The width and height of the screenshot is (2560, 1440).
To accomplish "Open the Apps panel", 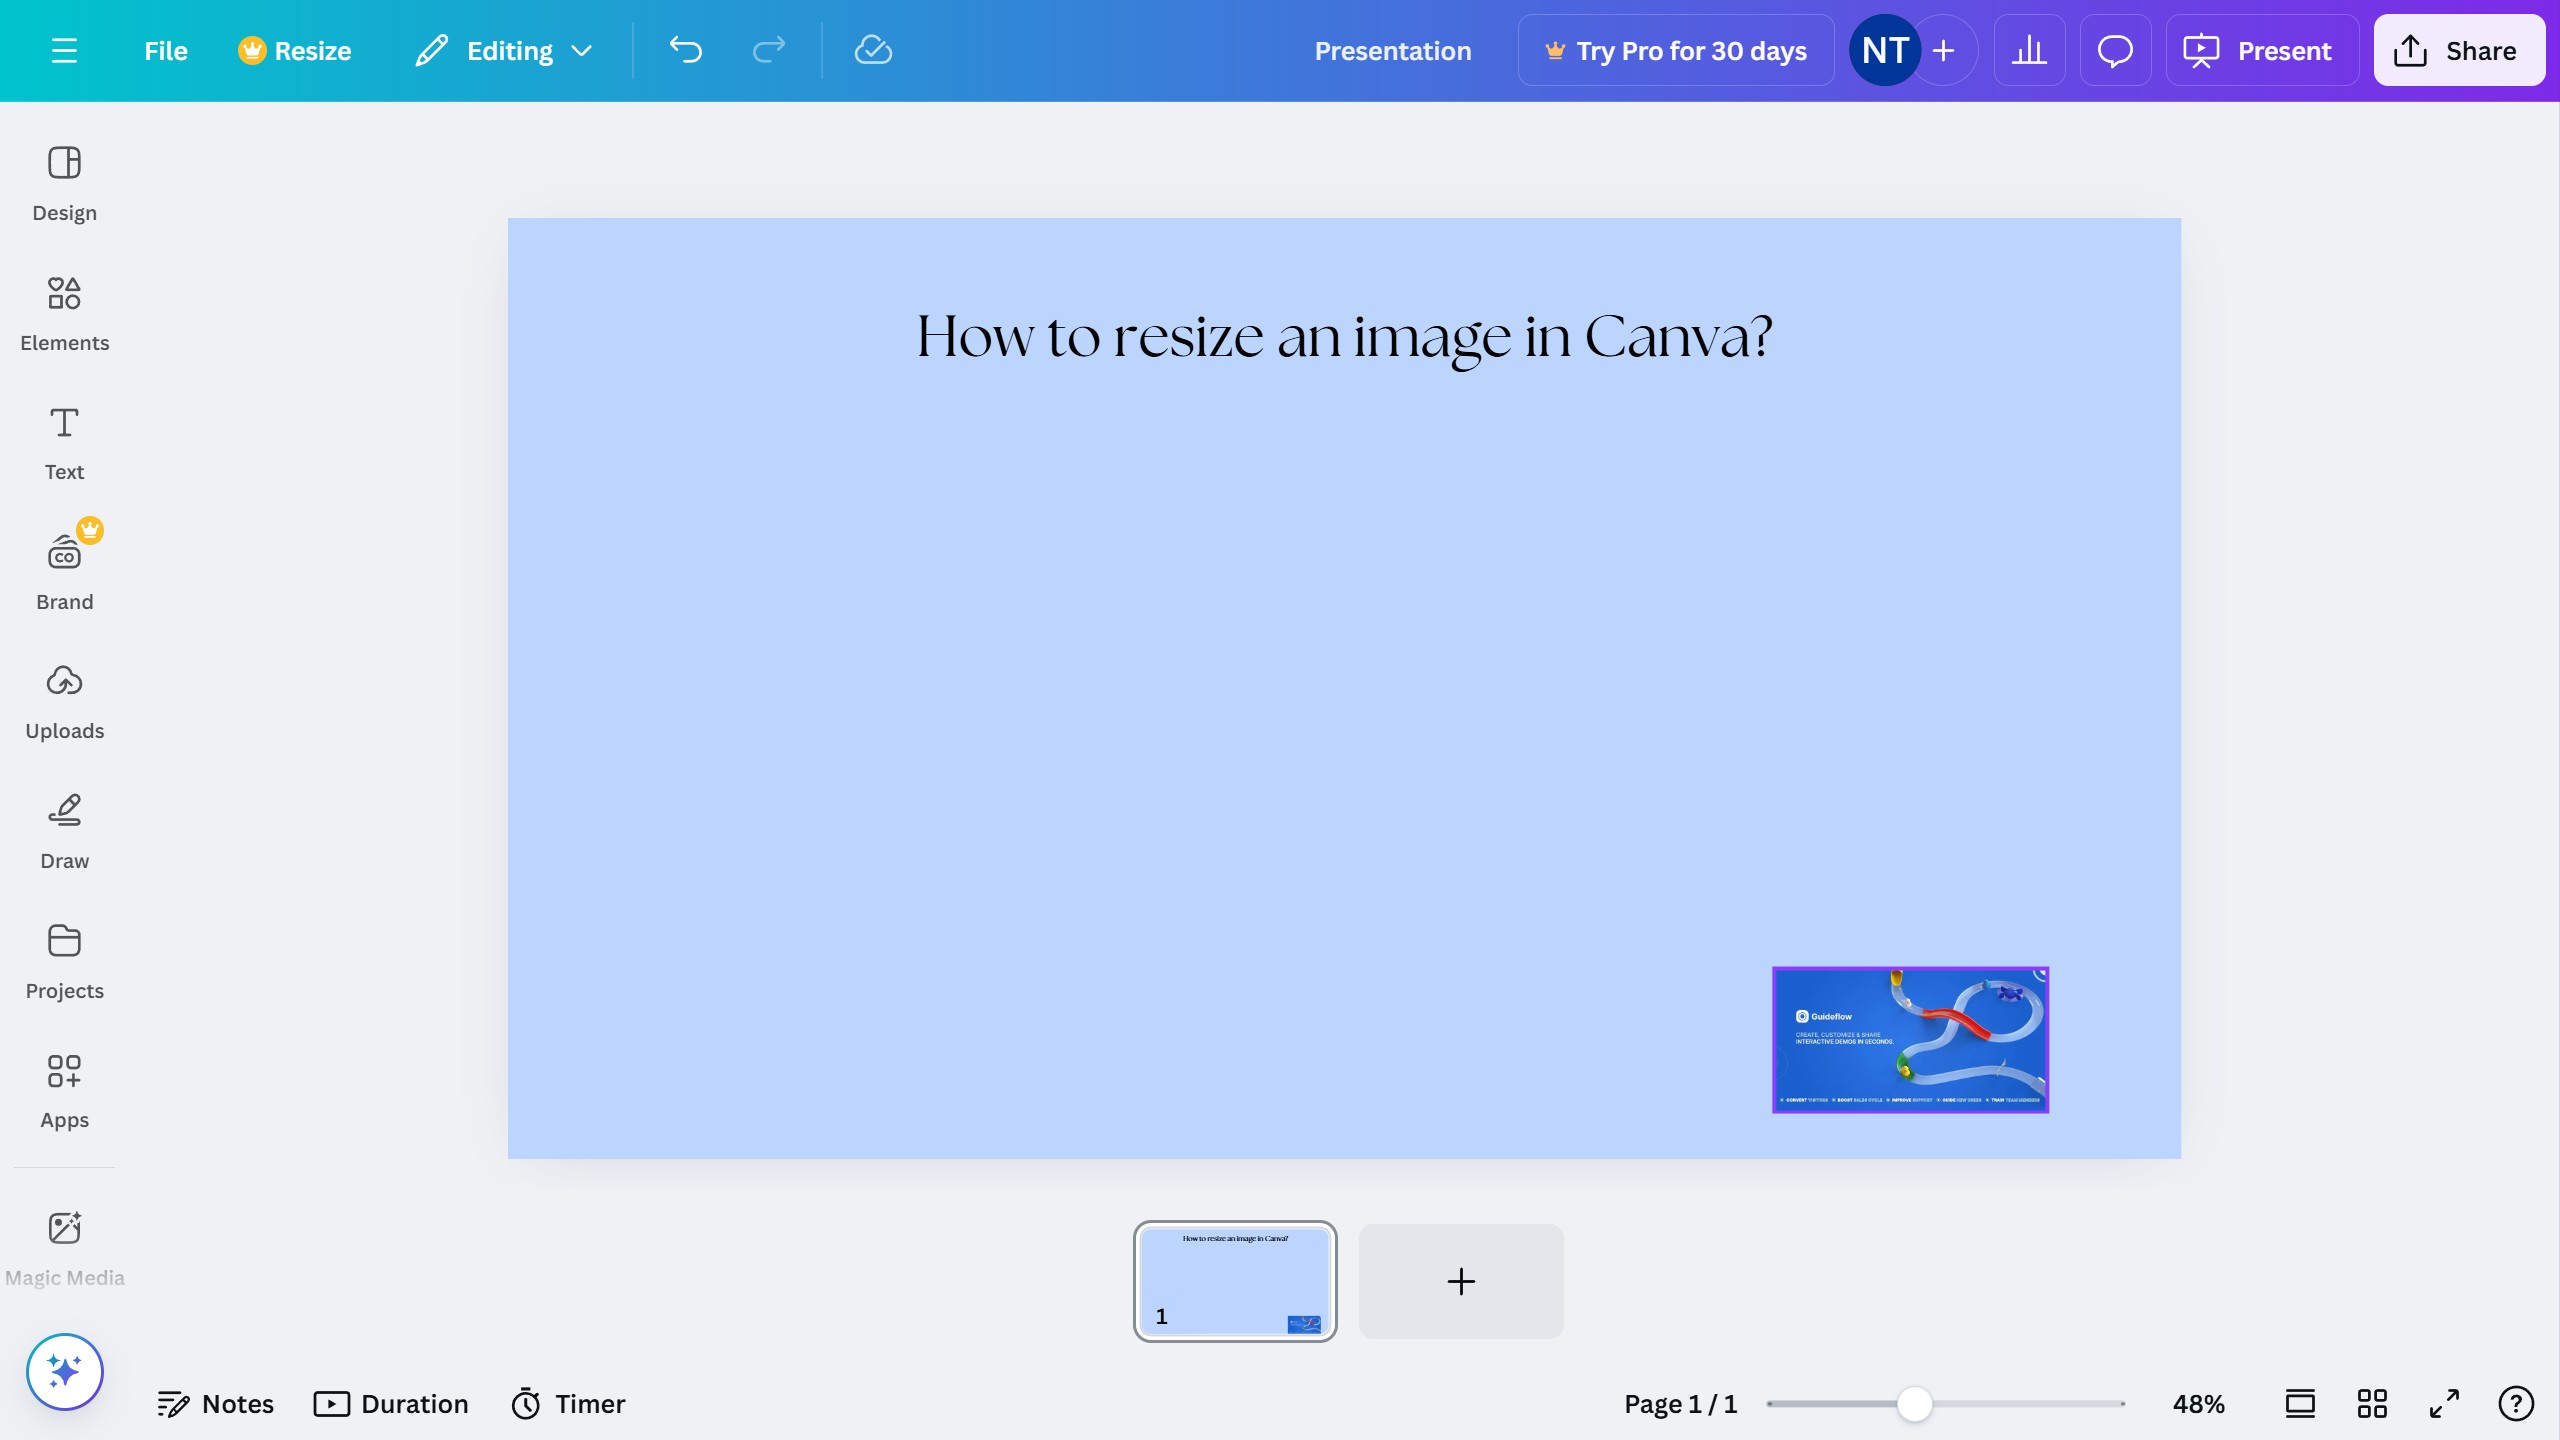I will 64,1088.
